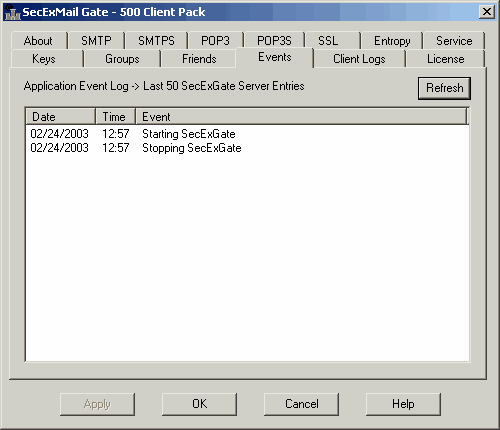The height and width of the screenshot is (430, 500).
Task: Close the SecExMail Gate dialog
Action: click(x=487, y=12)
